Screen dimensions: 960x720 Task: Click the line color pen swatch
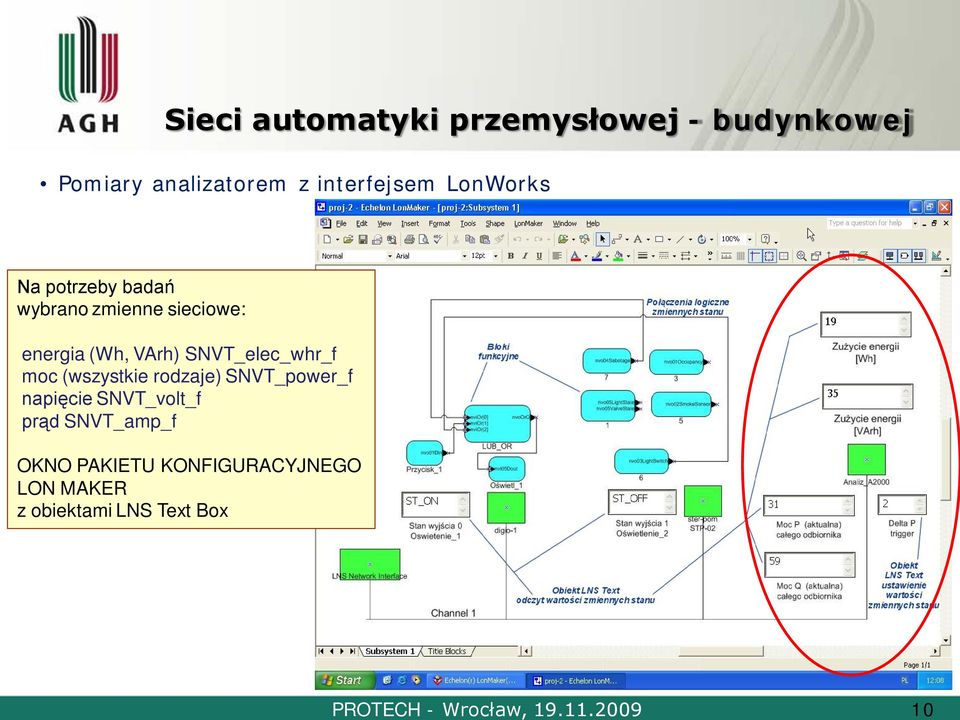[x=597, y=256]
